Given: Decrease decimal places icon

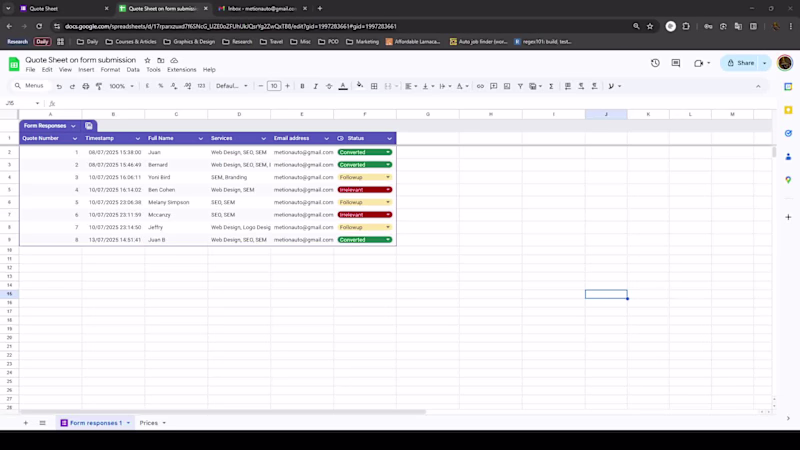Looking at the screenshot, I should pyautogui.click(x=174, y=86).
